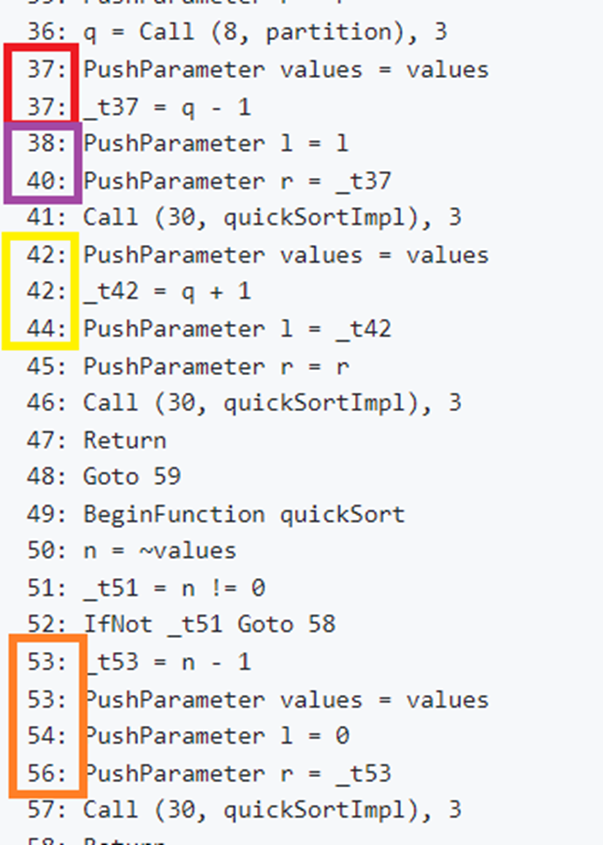Click line 56 "PushParameter r = _t53"
Screen dimensions: 603x845
[237, 773]
